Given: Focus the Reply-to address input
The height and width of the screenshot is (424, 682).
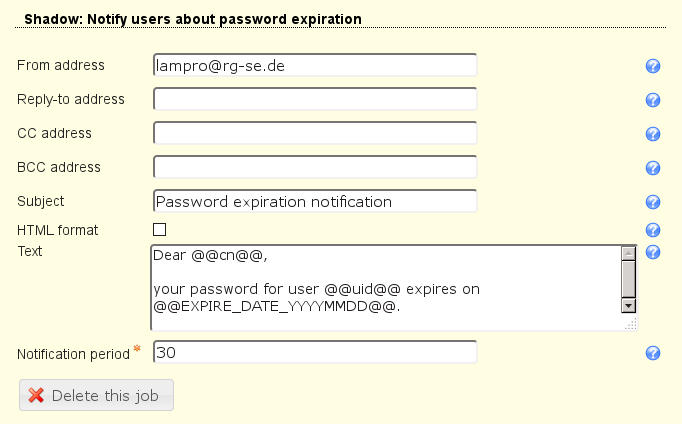Looking at the screenshot, I should [315, 99].
